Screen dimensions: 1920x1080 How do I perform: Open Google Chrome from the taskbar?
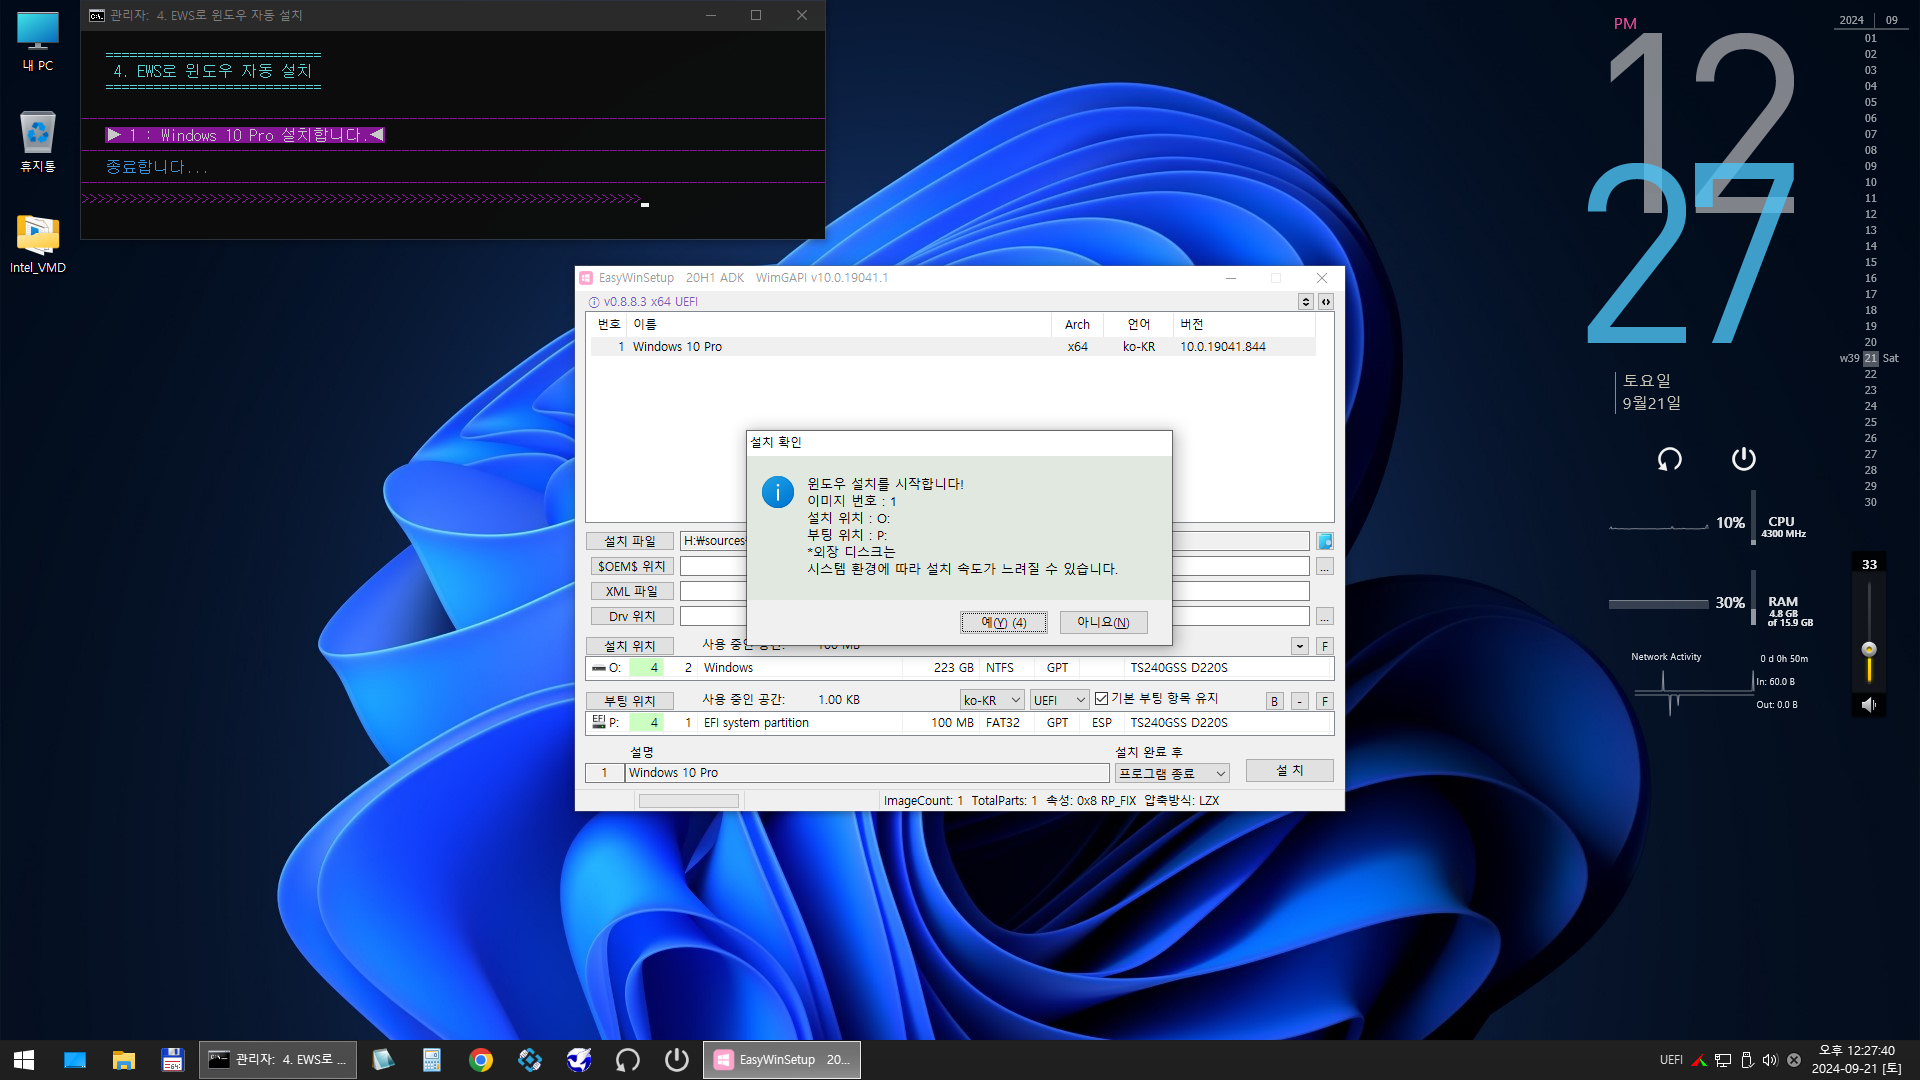(x=481, y=1060)
